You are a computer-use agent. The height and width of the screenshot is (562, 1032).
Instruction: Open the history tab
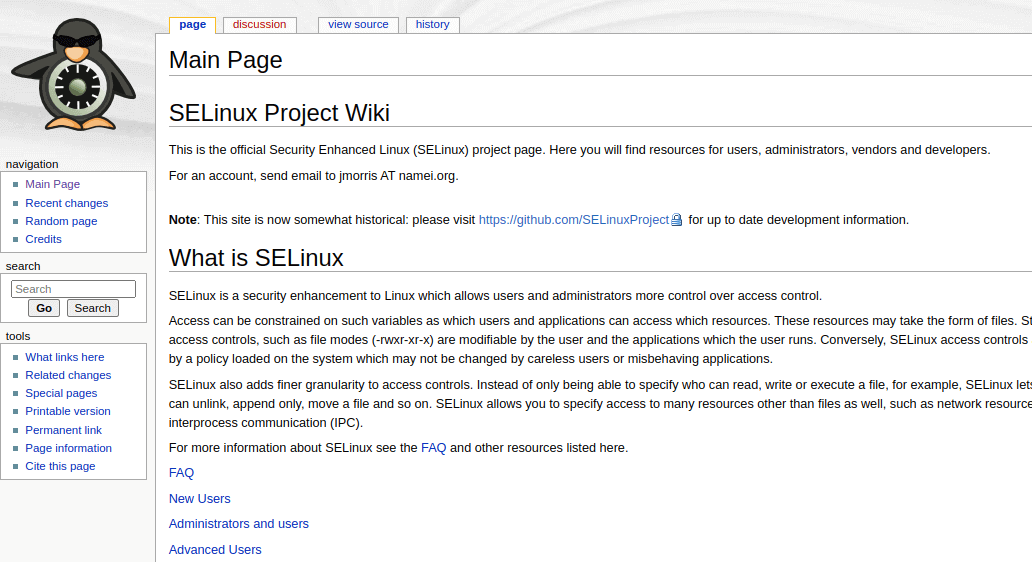(432, 24)
